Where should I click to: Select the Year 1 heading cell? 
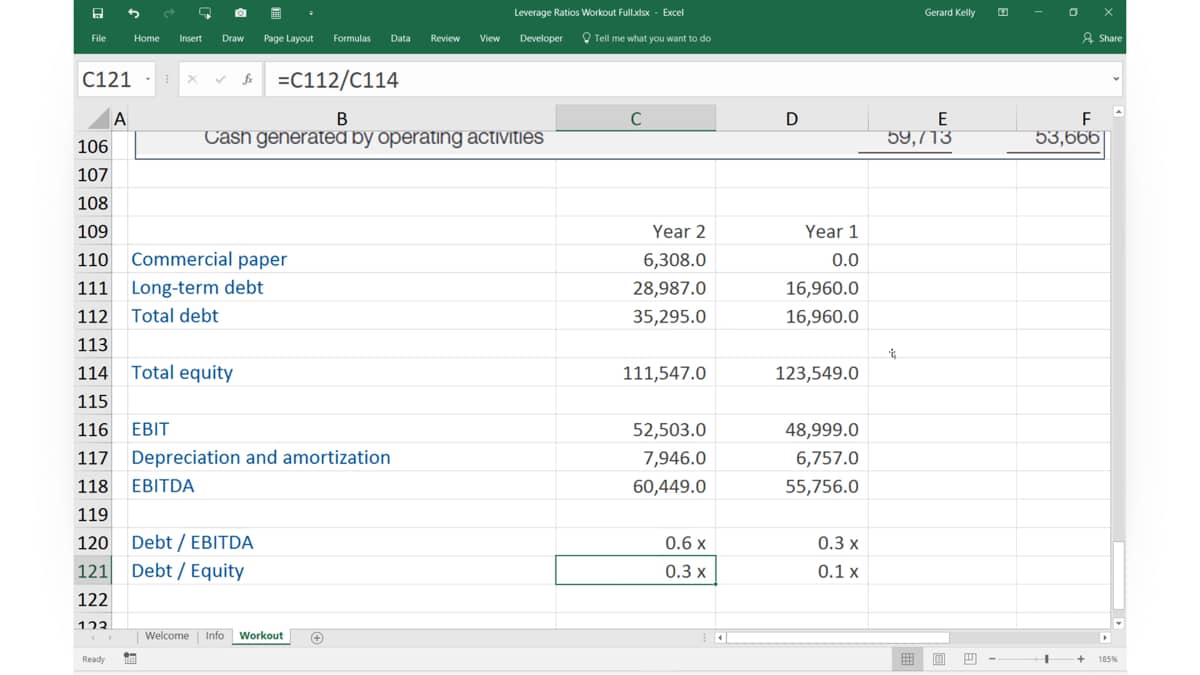pyautogui.click(x=791, y=231)
